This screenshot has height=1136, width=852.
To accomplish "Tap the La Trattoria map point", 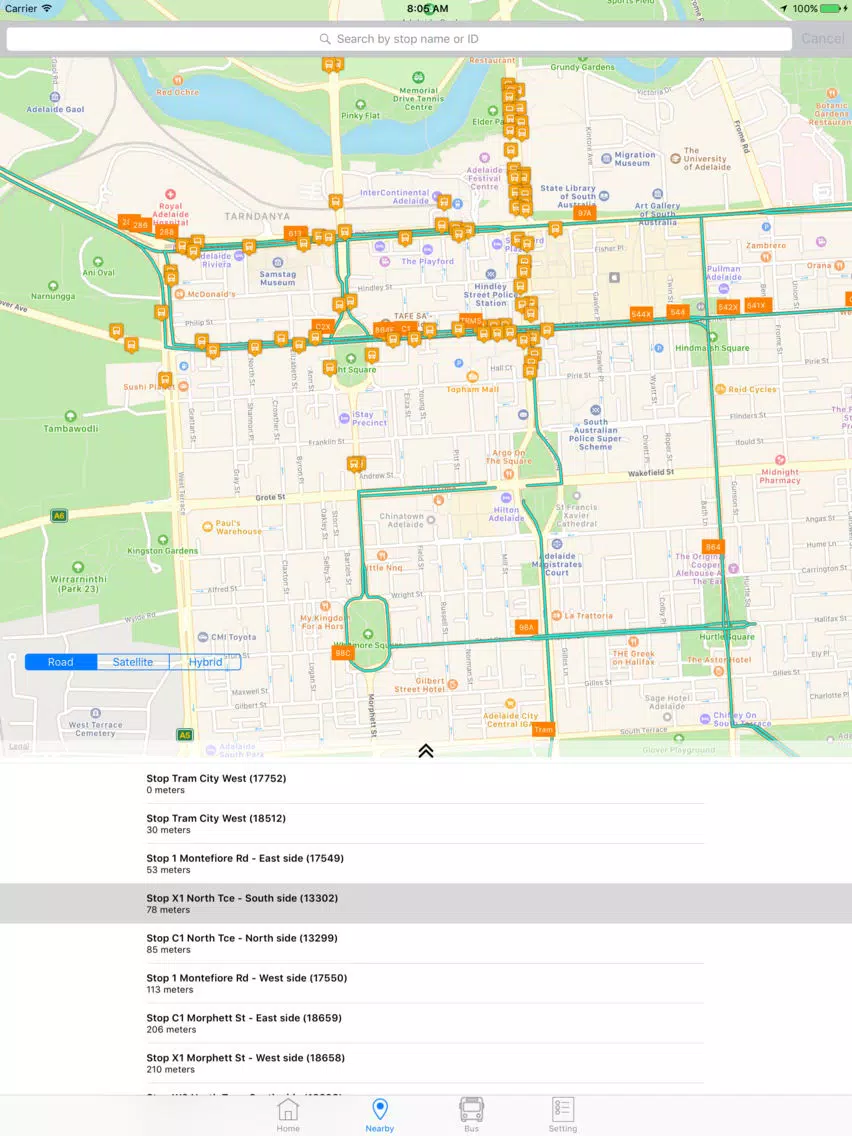I will coord(582,615).
